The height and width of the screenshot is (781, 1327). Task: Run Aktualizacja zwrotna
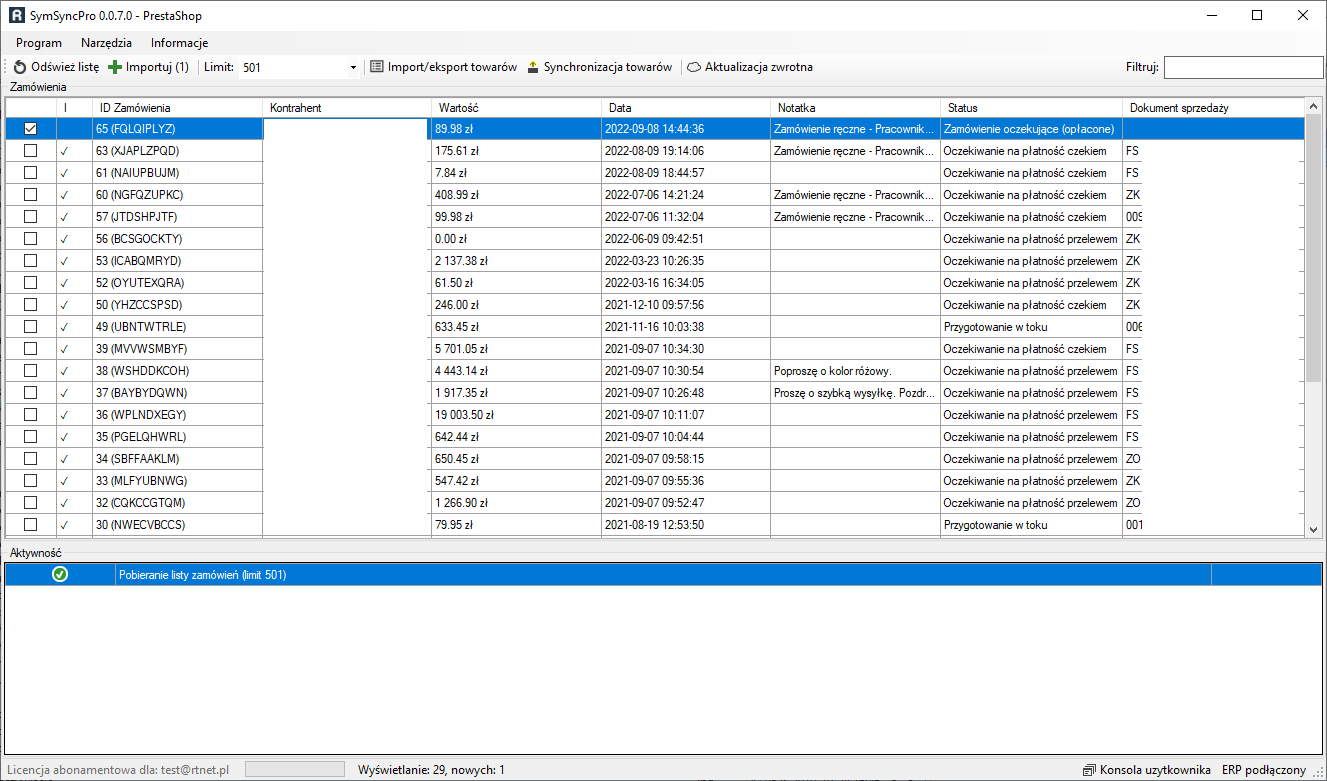pyautogui.click(x=749, y=67)
